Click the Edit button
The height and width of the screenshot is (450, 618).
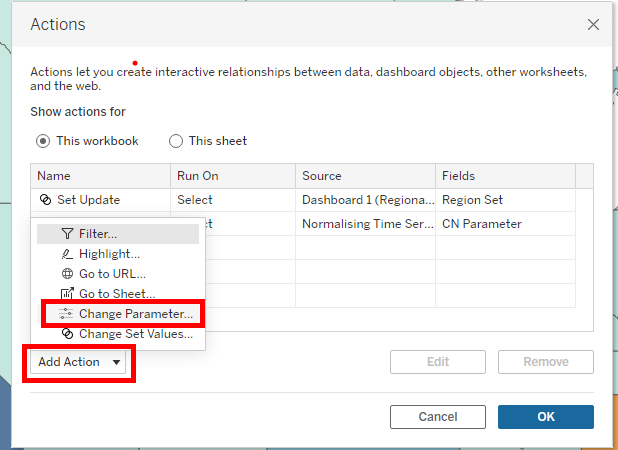click(439, 362)
